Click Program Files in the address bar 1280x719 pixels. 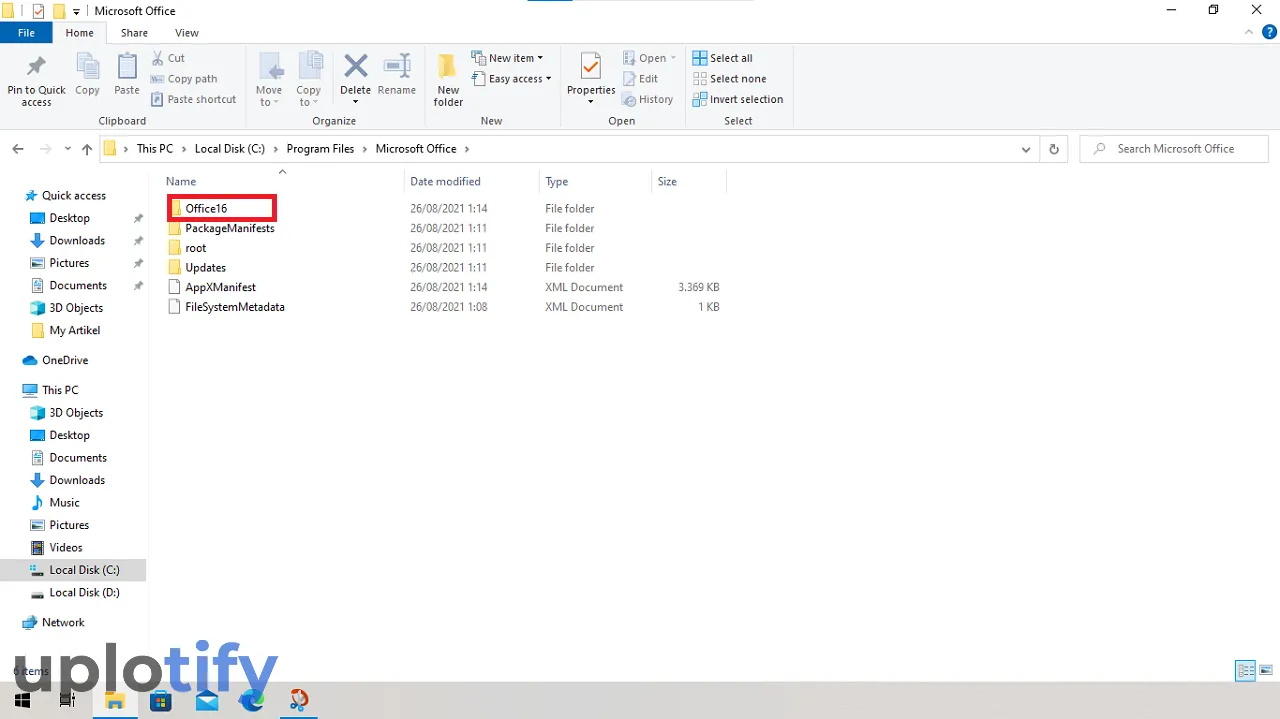(x=320, y=149)
